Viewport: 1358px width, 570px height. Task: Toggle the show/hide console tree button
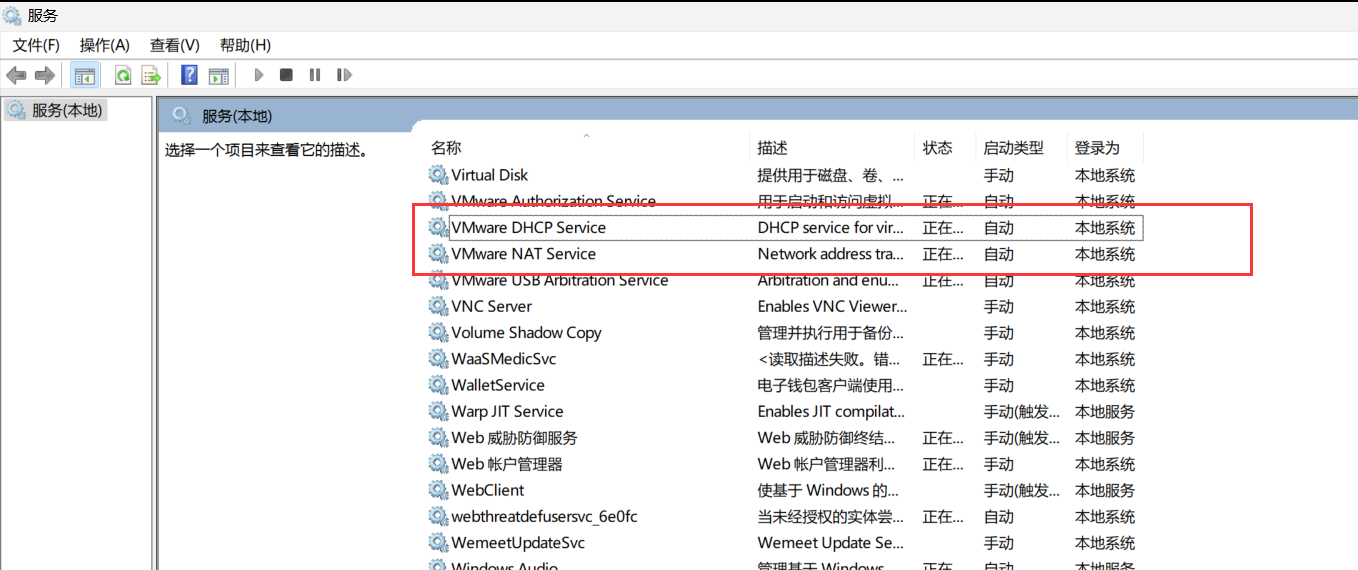(84, 75)
